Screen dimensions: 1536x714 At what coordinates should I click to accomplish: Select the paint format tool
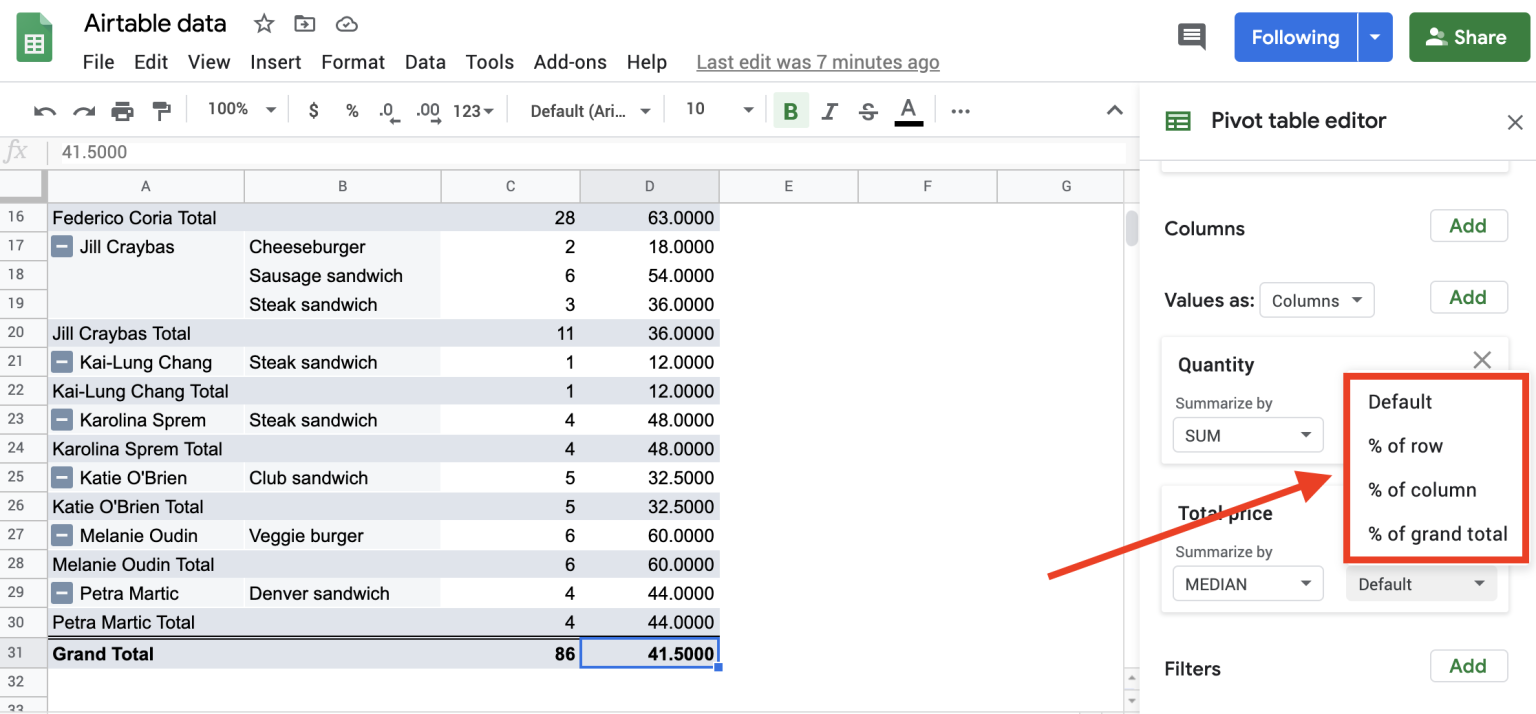click(x=161, y=110)
